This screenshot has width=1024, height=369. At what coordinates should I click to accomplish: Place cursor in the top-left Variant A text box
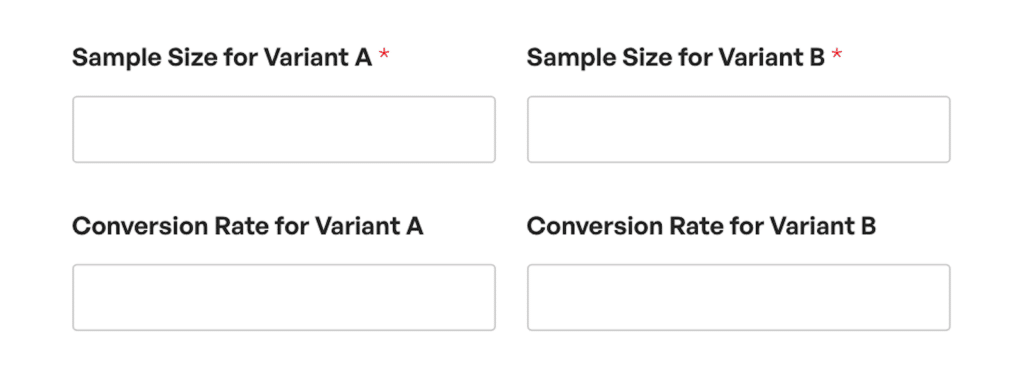(283, 129)
